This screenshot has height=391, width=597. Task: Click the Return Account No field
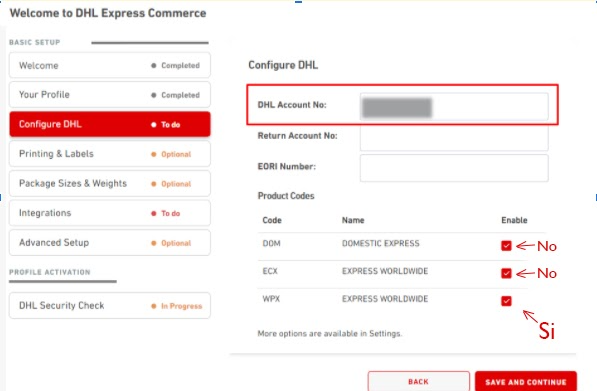454,137
